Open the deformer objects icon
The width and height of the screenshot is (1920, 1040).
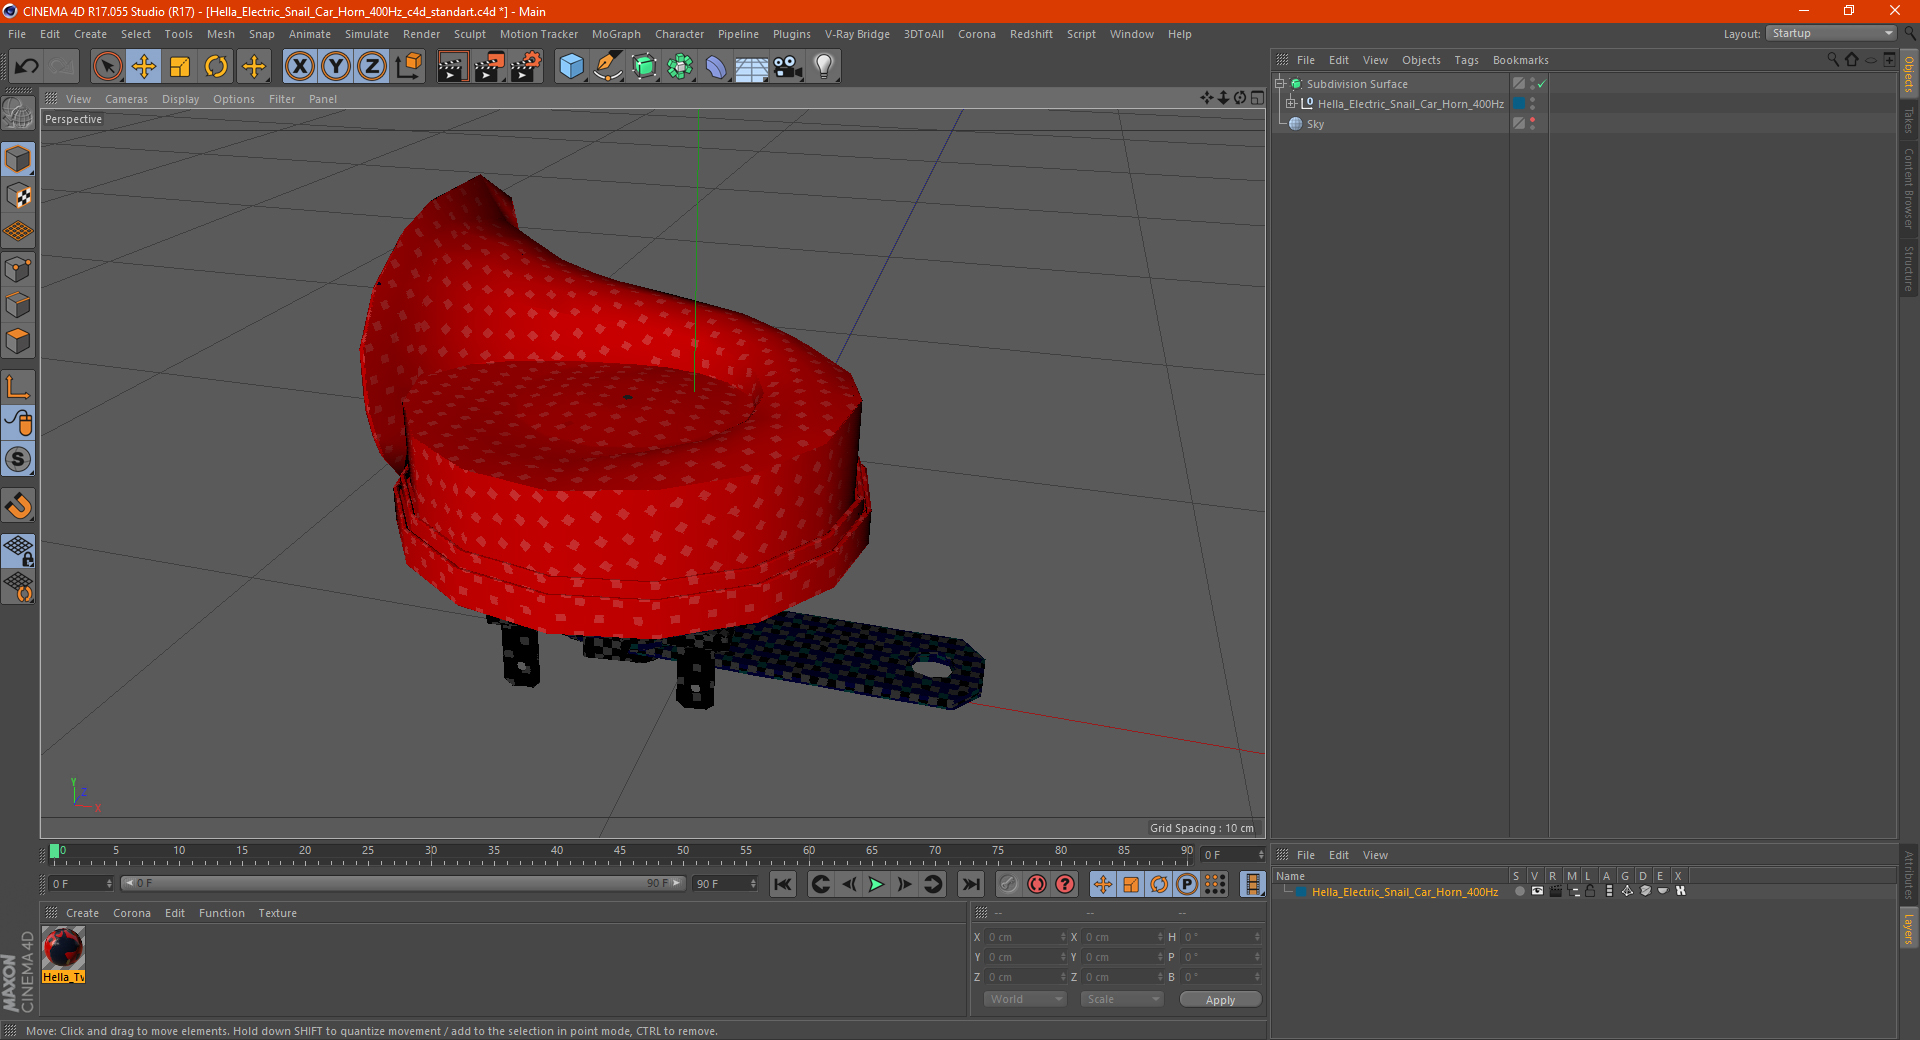716,67
